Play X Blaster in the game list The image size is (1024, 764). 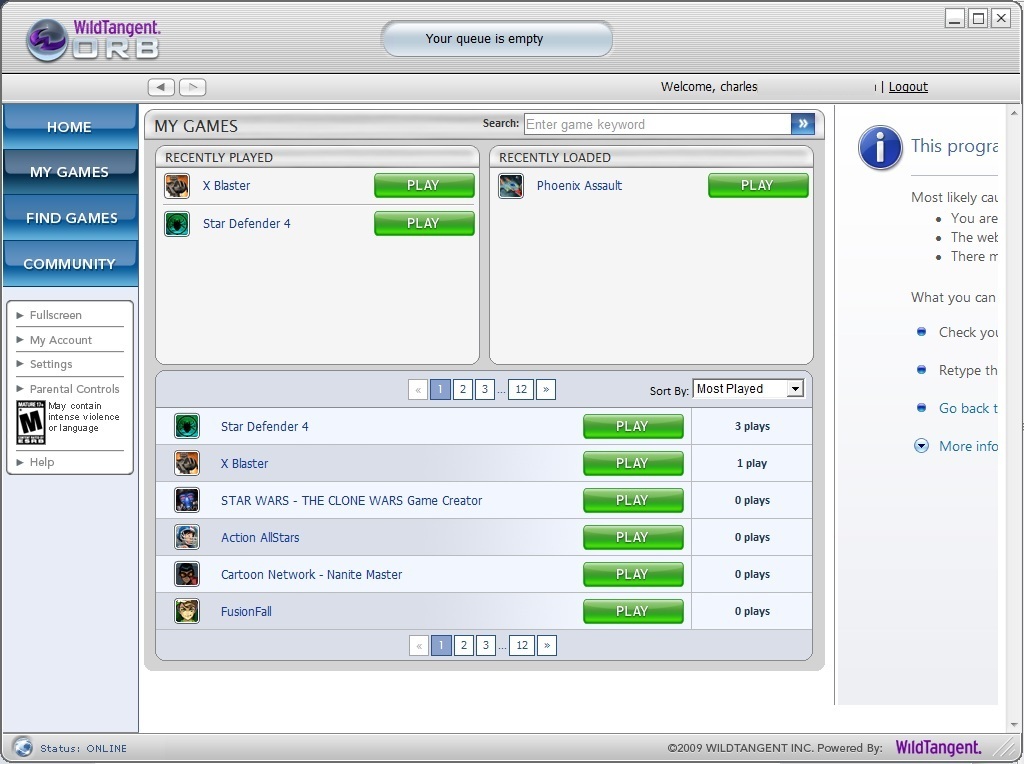[x=633, y=464]
